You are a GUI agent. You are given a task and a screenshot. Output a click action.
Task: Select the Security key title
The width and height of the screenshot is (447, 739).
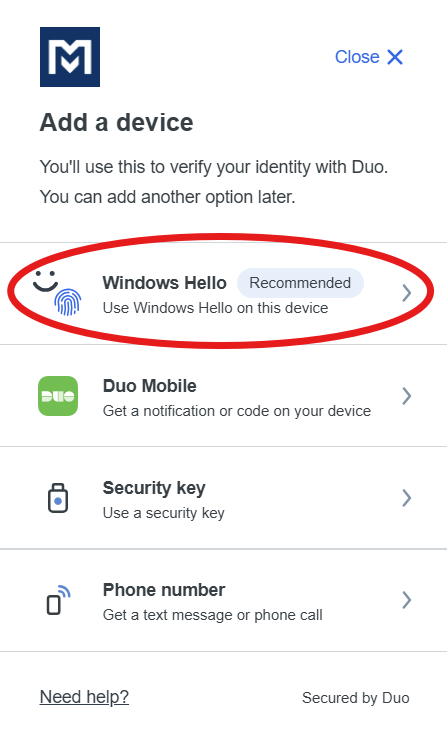154,488
